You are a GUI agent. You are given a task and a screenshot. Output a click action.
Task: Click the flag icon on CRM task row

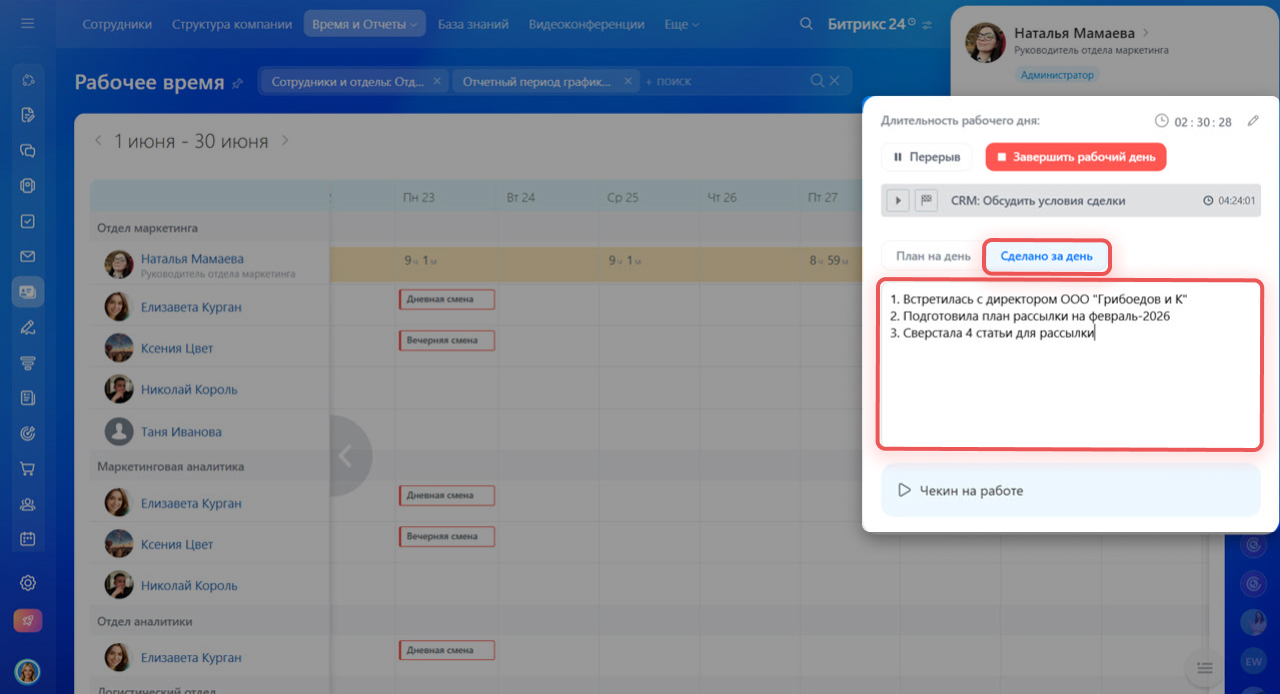(926, 200)
